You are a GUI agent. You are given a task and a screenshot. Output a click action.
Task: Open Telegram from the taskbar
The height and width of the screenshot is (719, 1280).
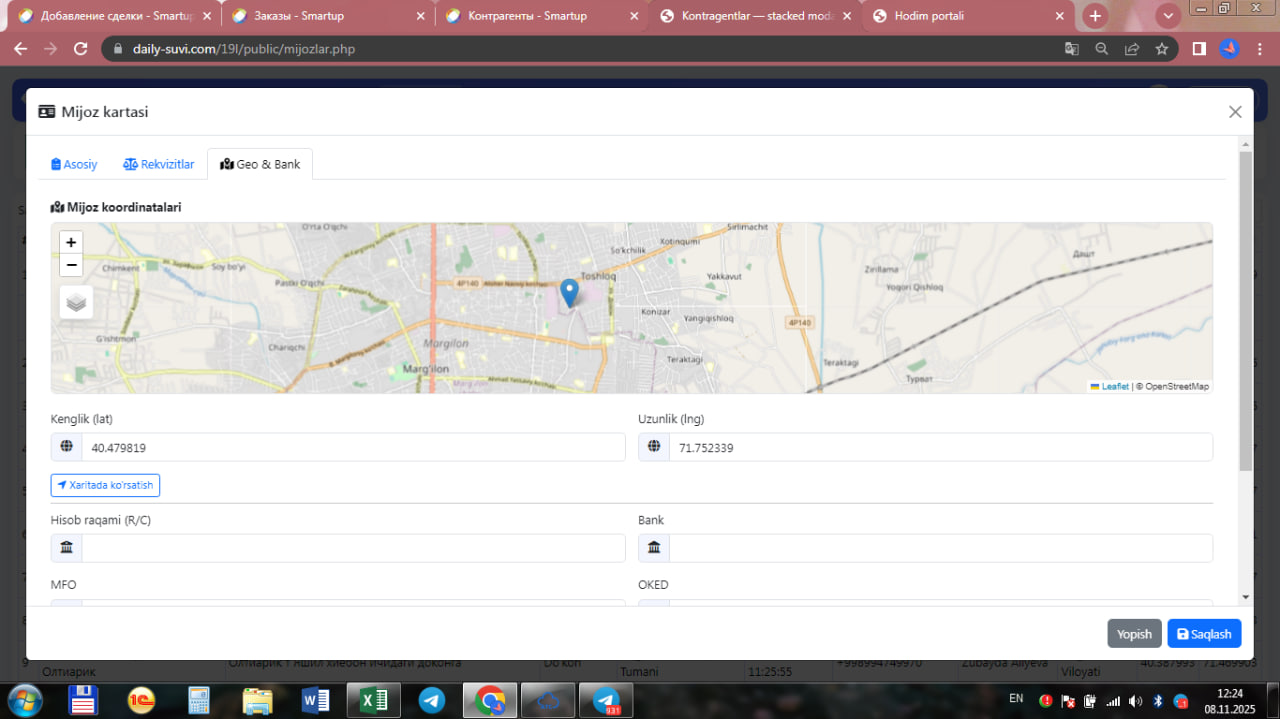(432, 700)
